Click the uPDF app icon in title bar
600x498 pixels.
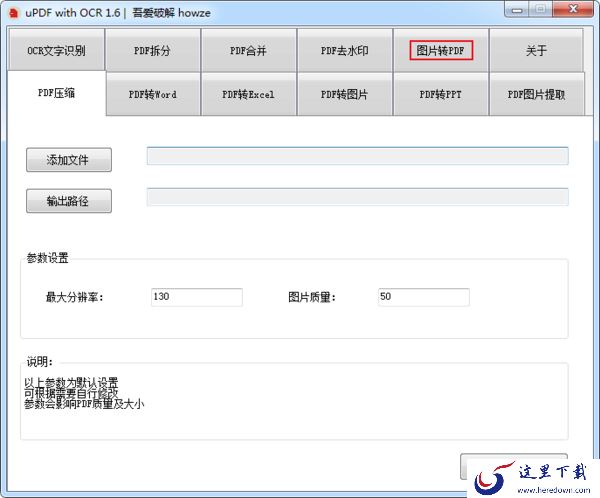click(x=14, y=13)
